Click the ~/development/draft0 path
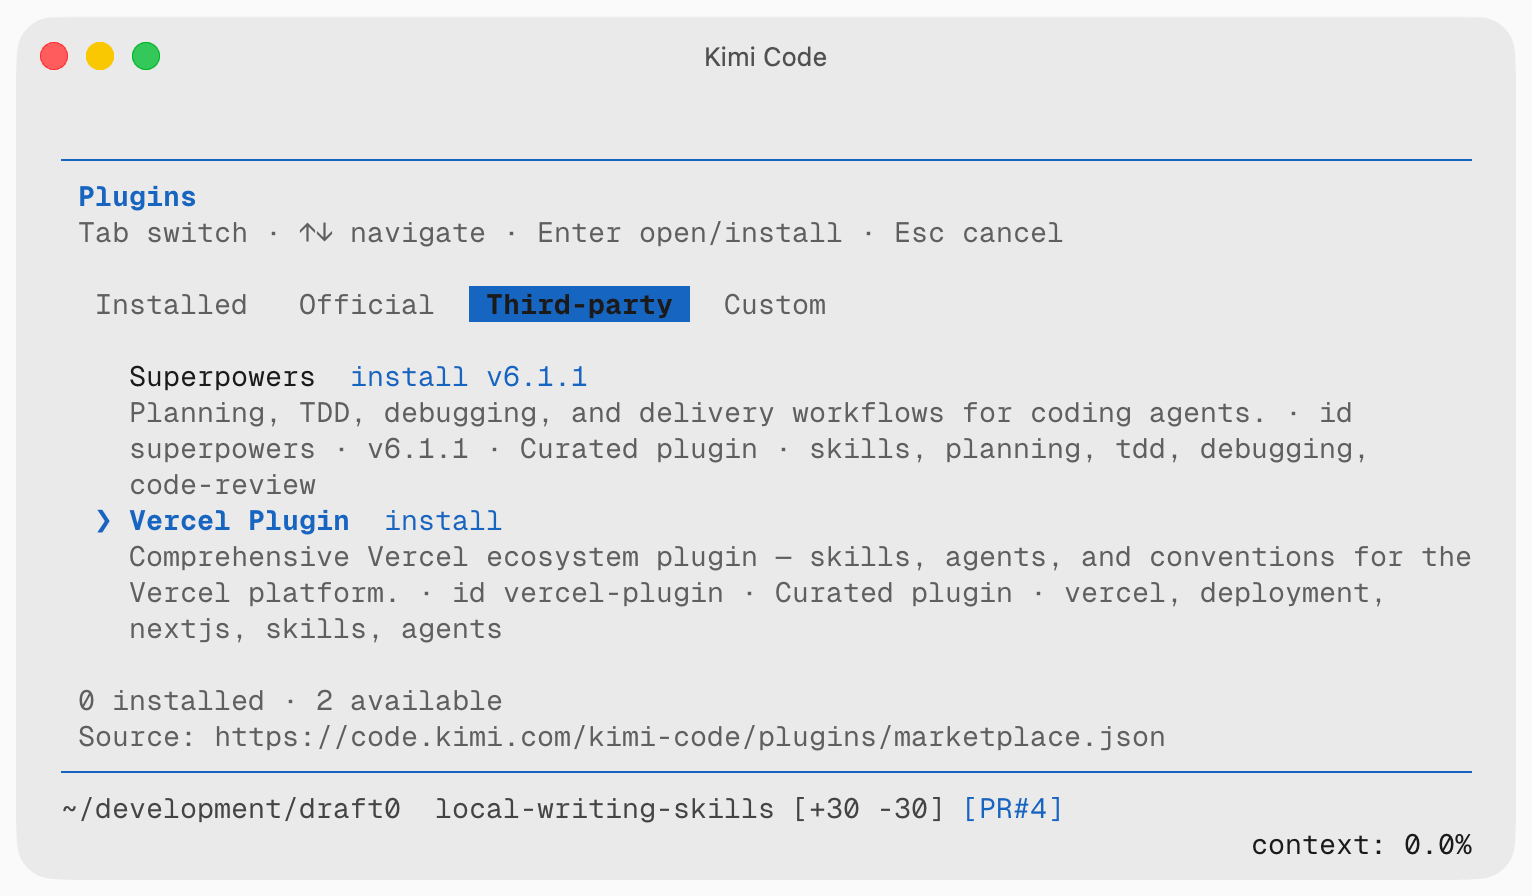The width and height of the screenshot is (1532, 896). (231, 808)
